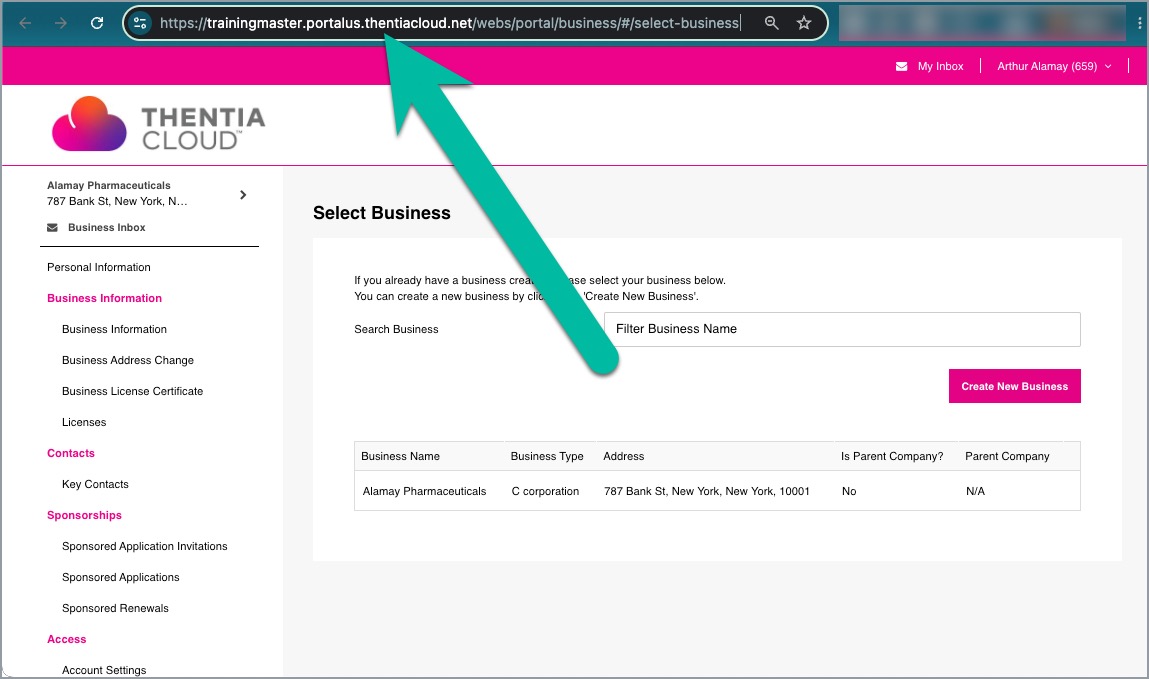Select the Alamay Pharmaceuticals business row
The width and height of the screenshot is (1149, 679).
(x=717, y=491)
